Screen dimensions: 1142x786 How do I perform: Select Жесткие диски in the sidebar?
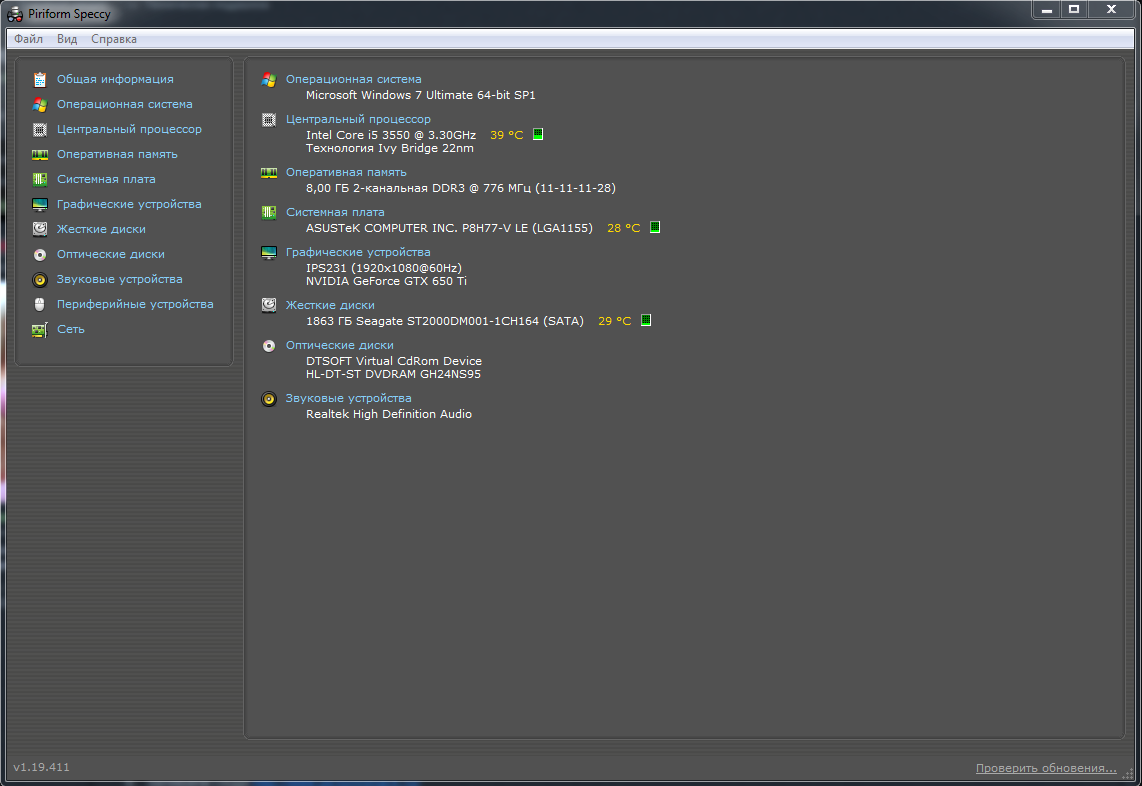pyautogui.click(x=101, y=229)
